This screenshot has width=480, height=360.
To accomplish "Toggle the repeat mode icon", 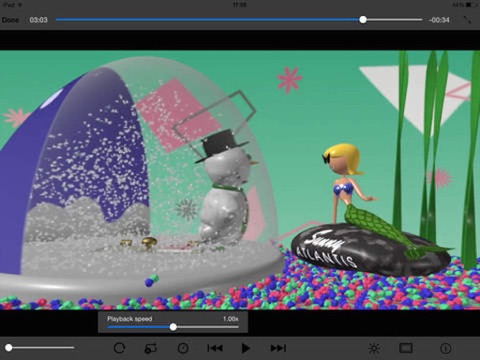I will [x=151, y=348].
